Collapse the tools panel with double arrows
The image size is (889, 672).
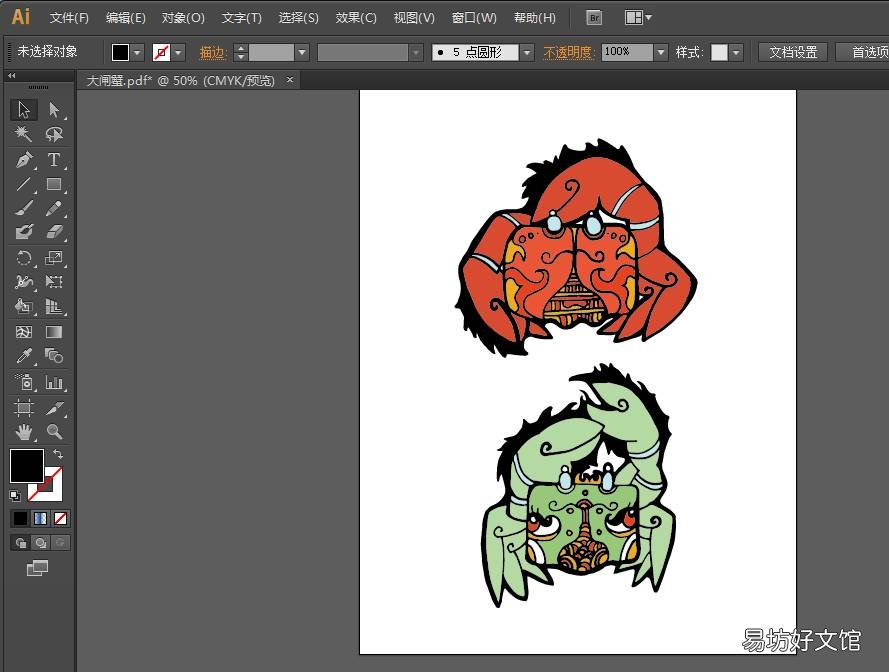pos(12,75)
